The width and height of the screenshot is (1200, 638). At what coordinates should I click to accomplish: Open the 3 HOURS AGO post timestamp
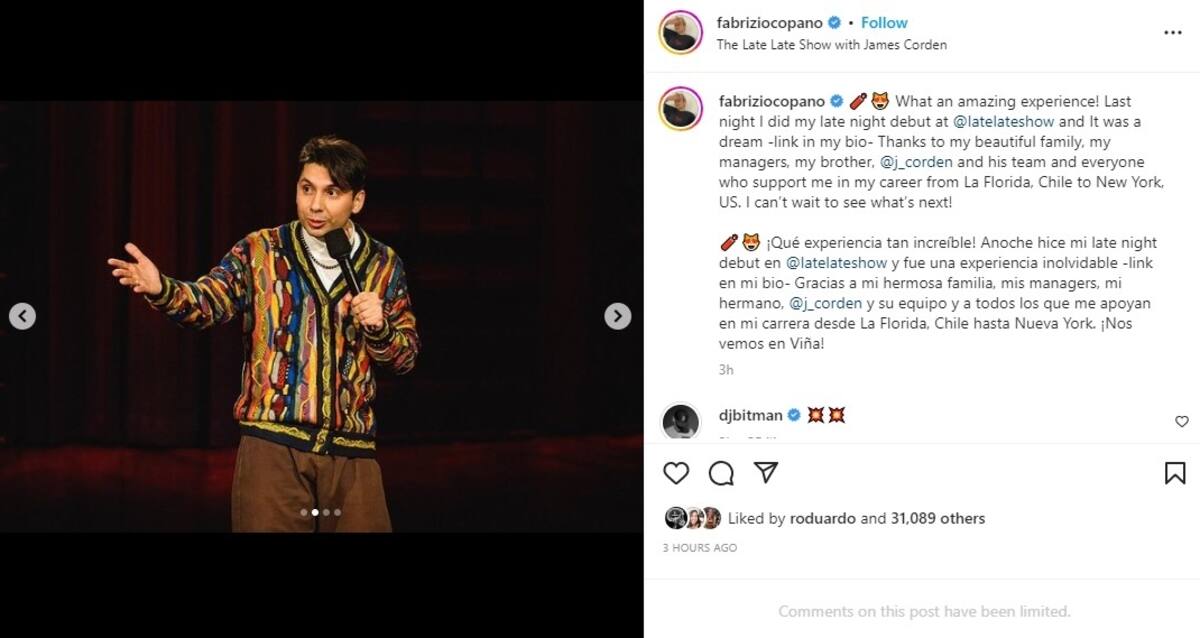click(x=700, y=548)
